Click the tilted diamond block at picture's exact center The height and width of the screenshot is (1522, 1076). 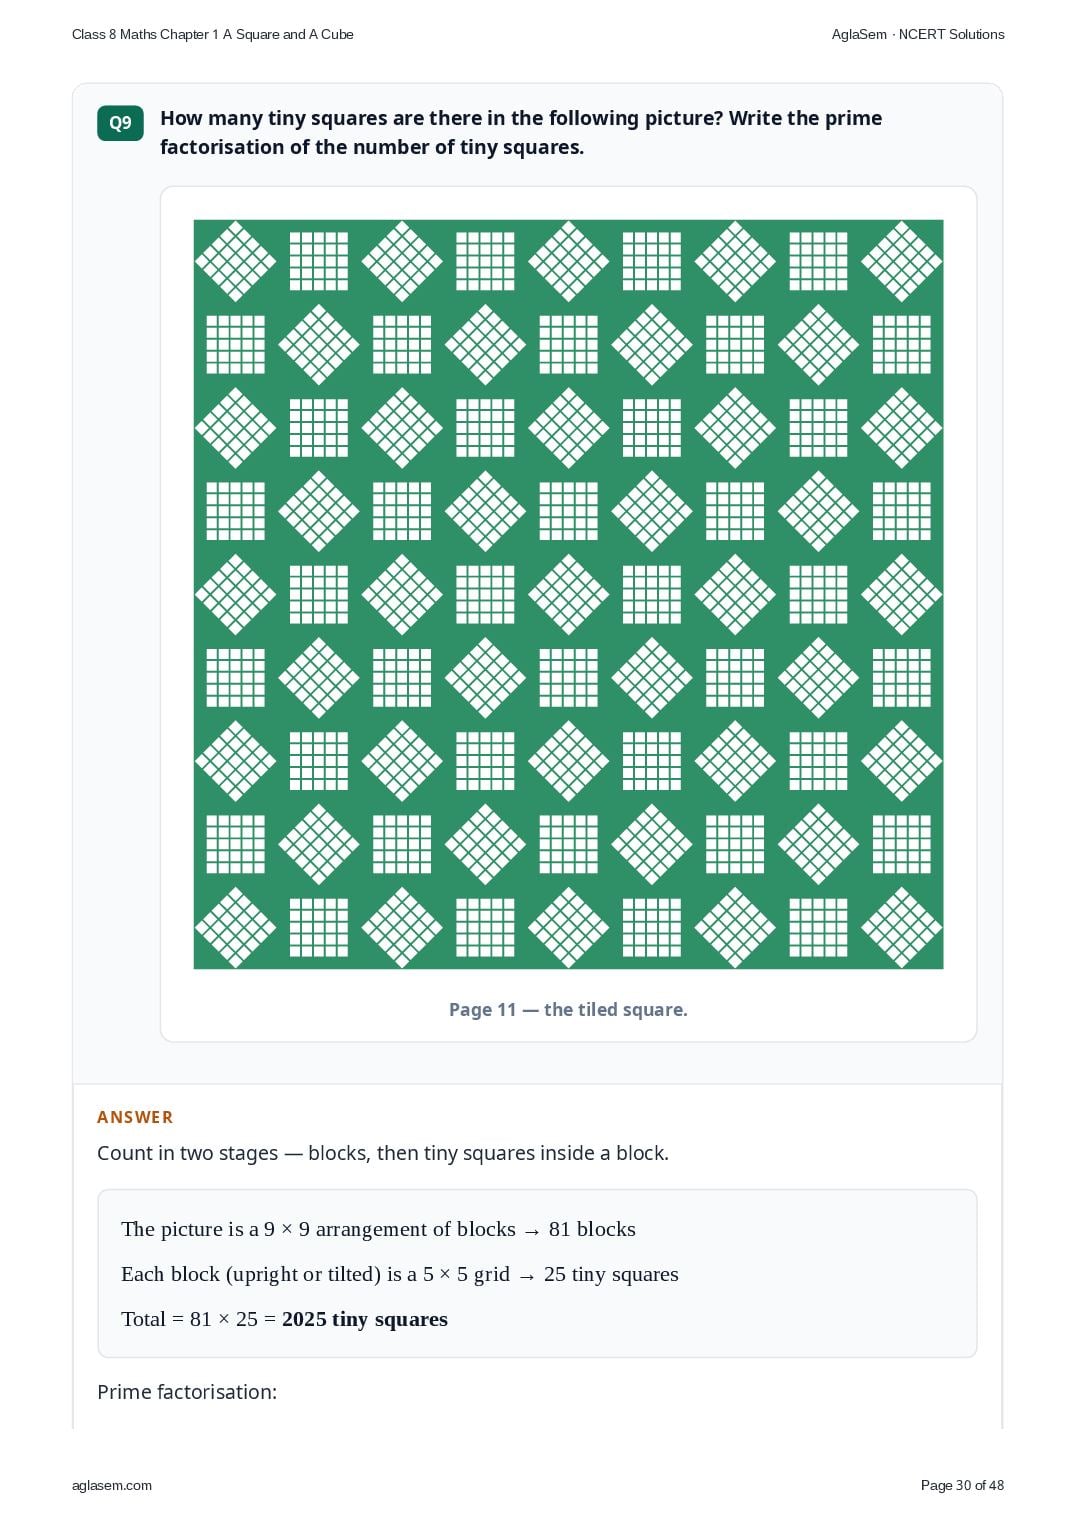(568, 594)
